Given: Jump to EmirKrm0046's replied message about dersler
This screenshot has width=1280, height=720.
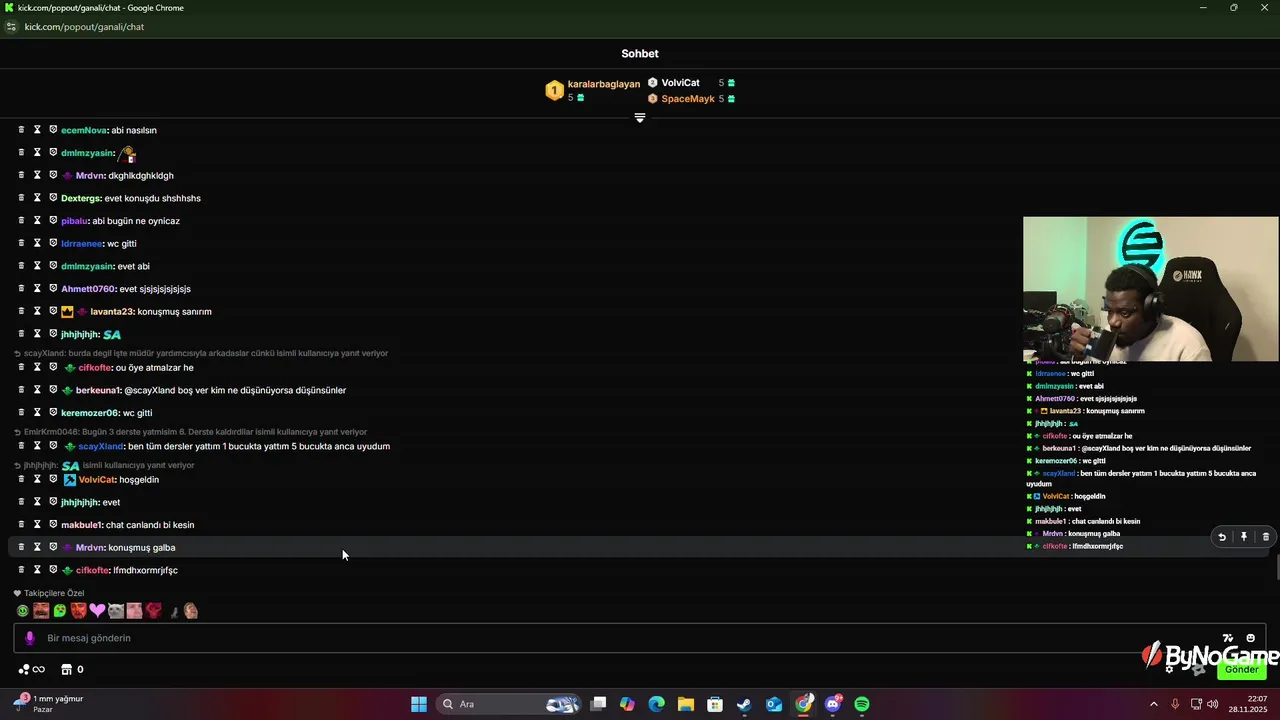Looking at the screenshot, I should coord(190,432).
